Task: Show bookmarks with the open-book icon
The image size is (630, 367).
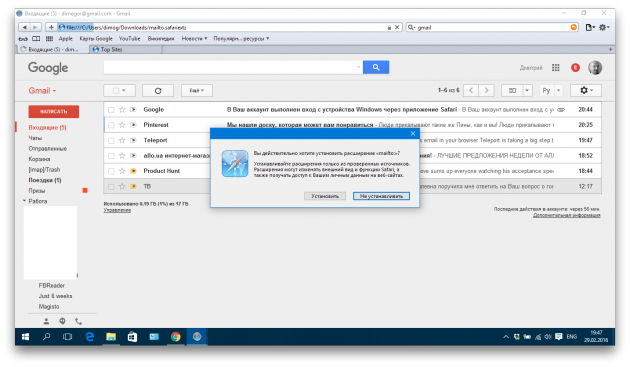Action: 36,39
